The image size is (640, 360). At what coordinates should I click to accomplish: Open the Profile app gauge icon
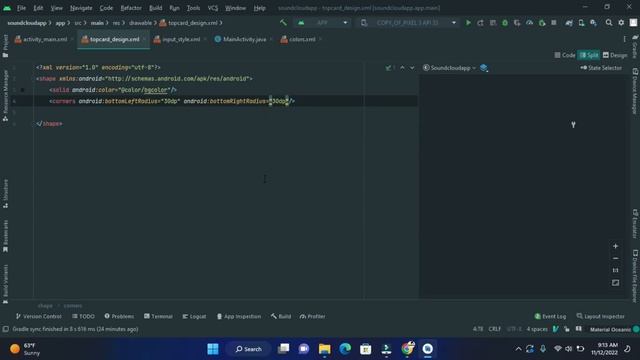pos(529,23)
